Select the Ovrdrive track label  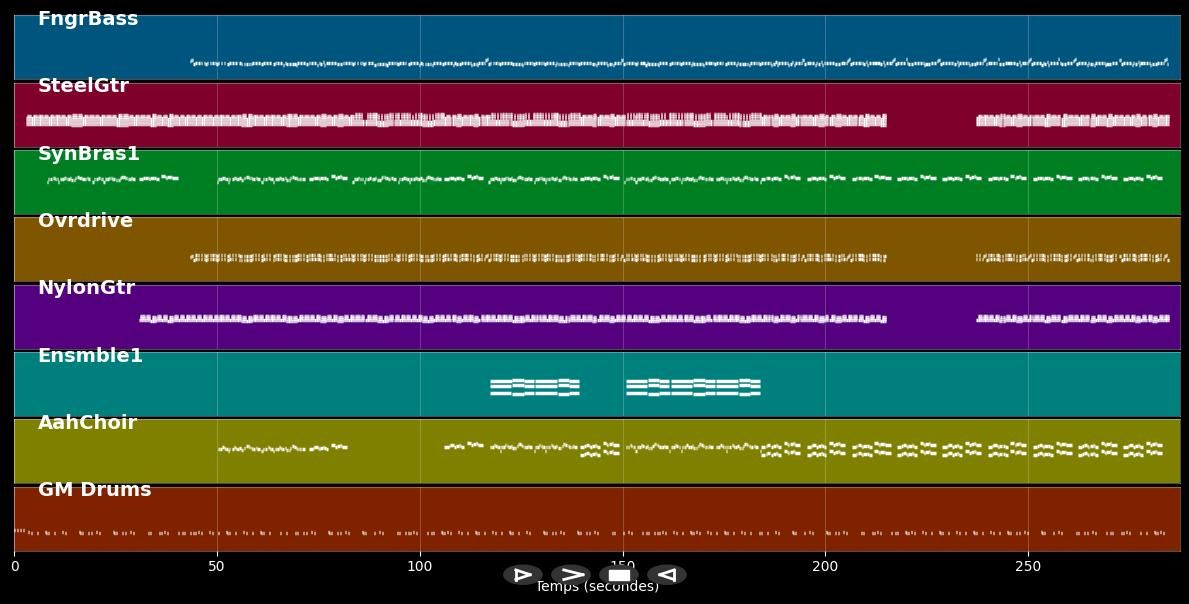pos(85,220)
